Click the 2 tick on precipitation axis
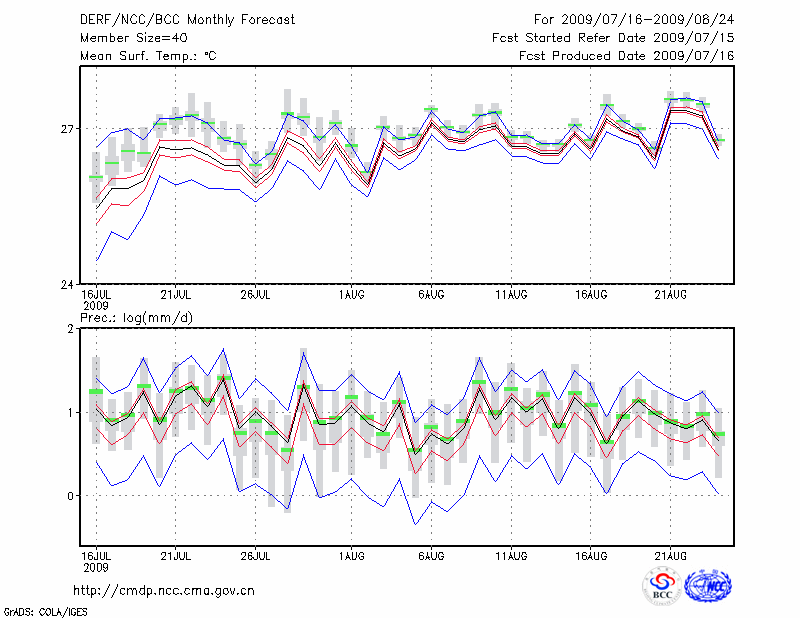The width and height of the screenshot is (800, 618). pos(71,328)
